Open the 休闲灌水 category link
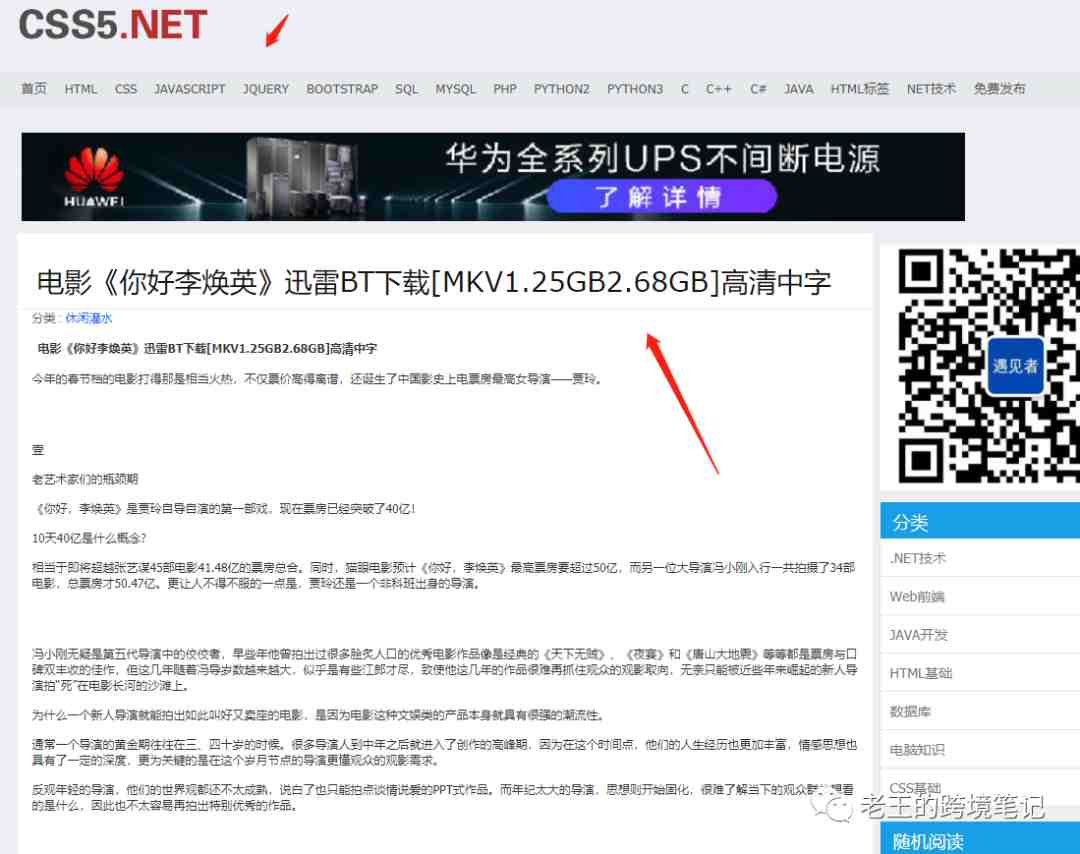1080x854 pixels. (89, 318)
